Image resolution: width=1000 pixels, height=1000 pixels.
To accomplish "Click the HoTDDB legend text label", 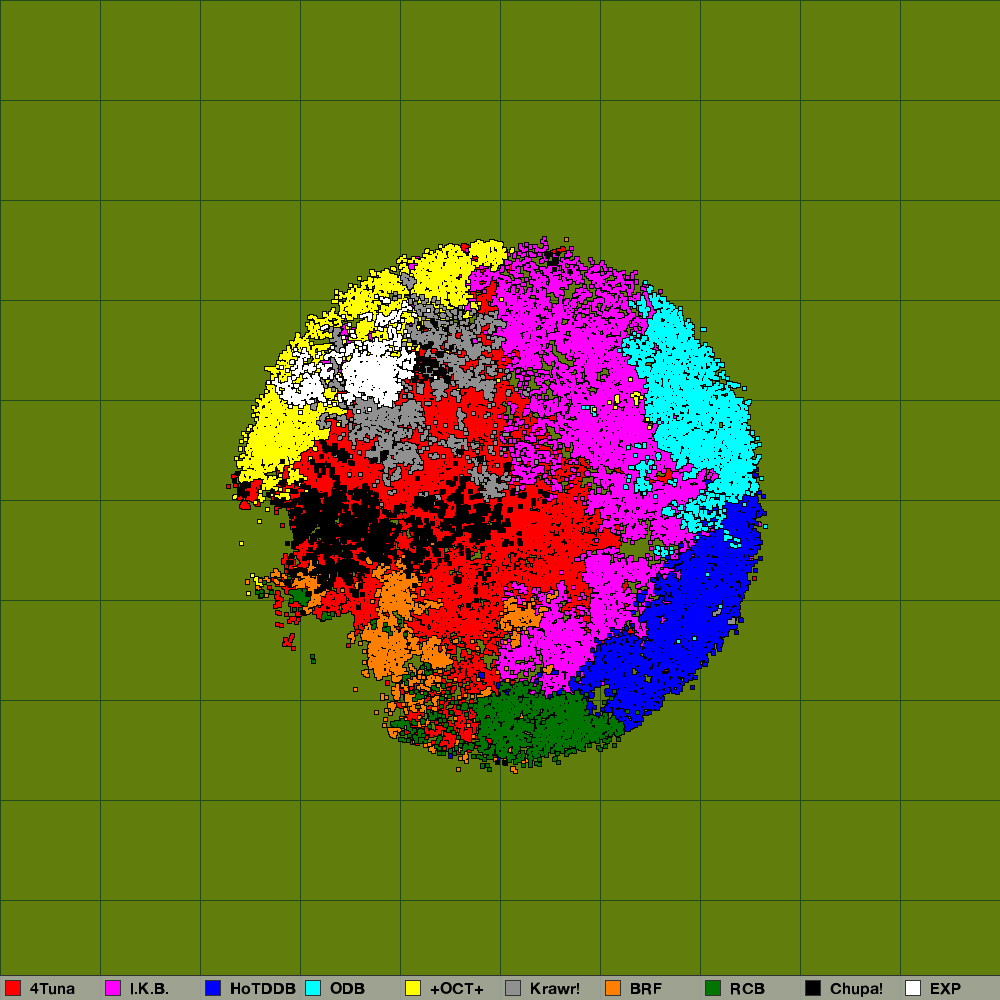I will click(x=262, y=988).
